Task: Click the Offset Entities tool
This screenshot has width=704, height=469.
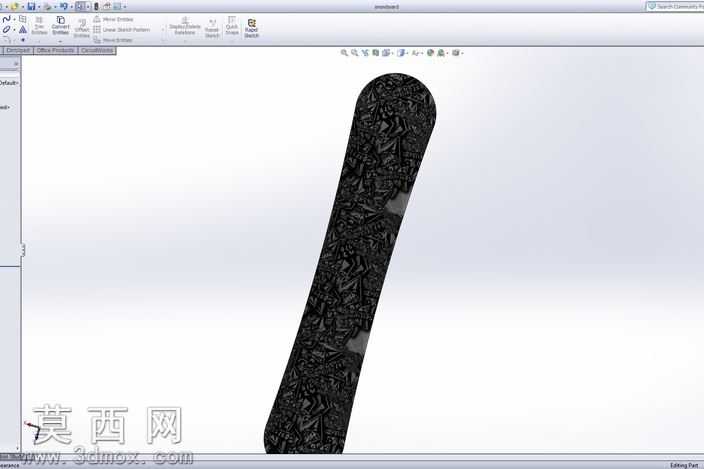Action: 82,28
